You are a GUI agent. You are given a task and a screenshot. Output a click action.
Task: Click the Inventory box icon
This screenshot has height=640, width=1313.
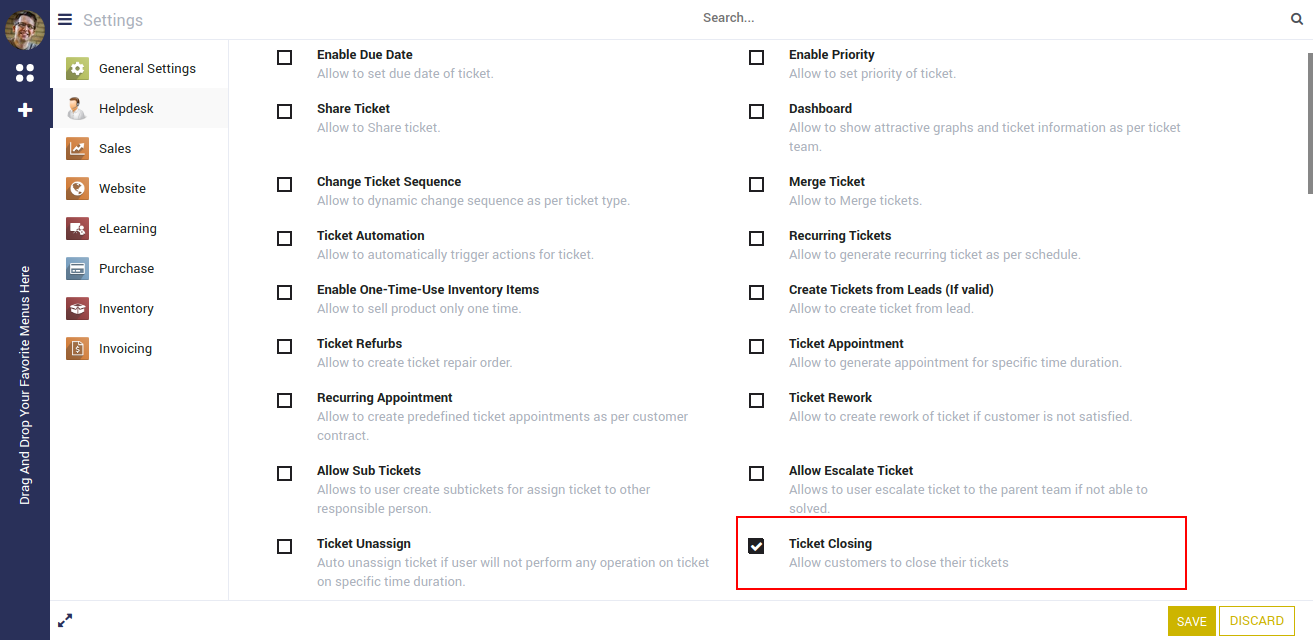pyautogui.click(x=77, y=309)
